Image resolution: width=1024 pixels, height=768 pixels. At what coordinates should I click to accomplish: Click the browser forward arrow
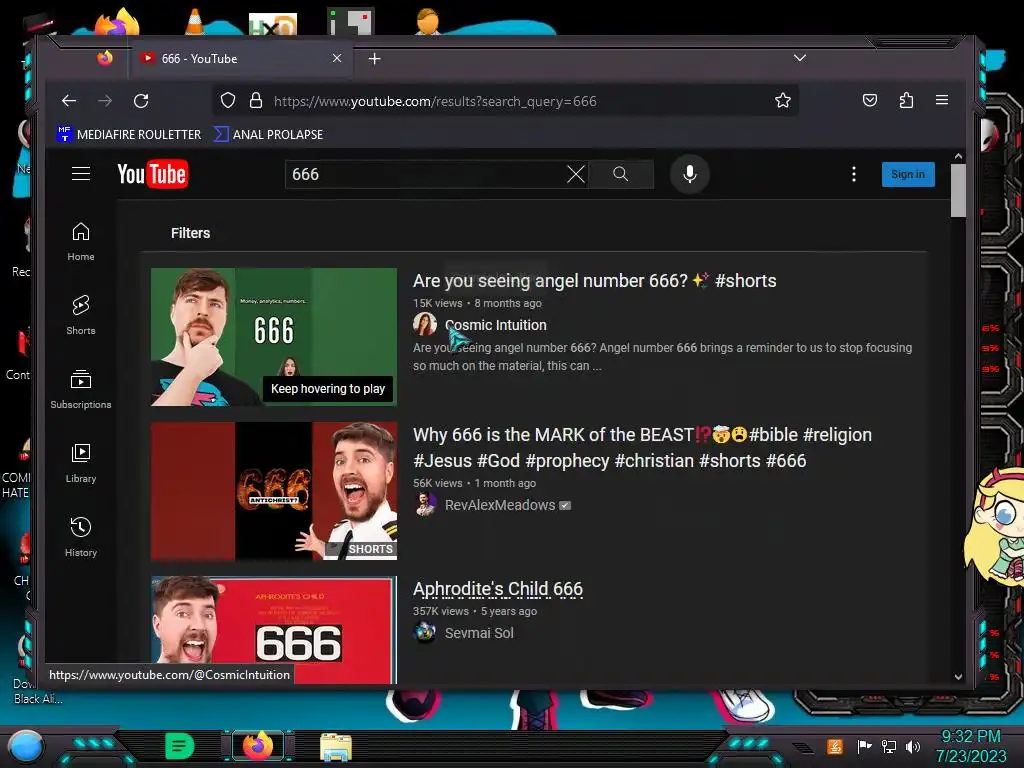pos(104,101)
